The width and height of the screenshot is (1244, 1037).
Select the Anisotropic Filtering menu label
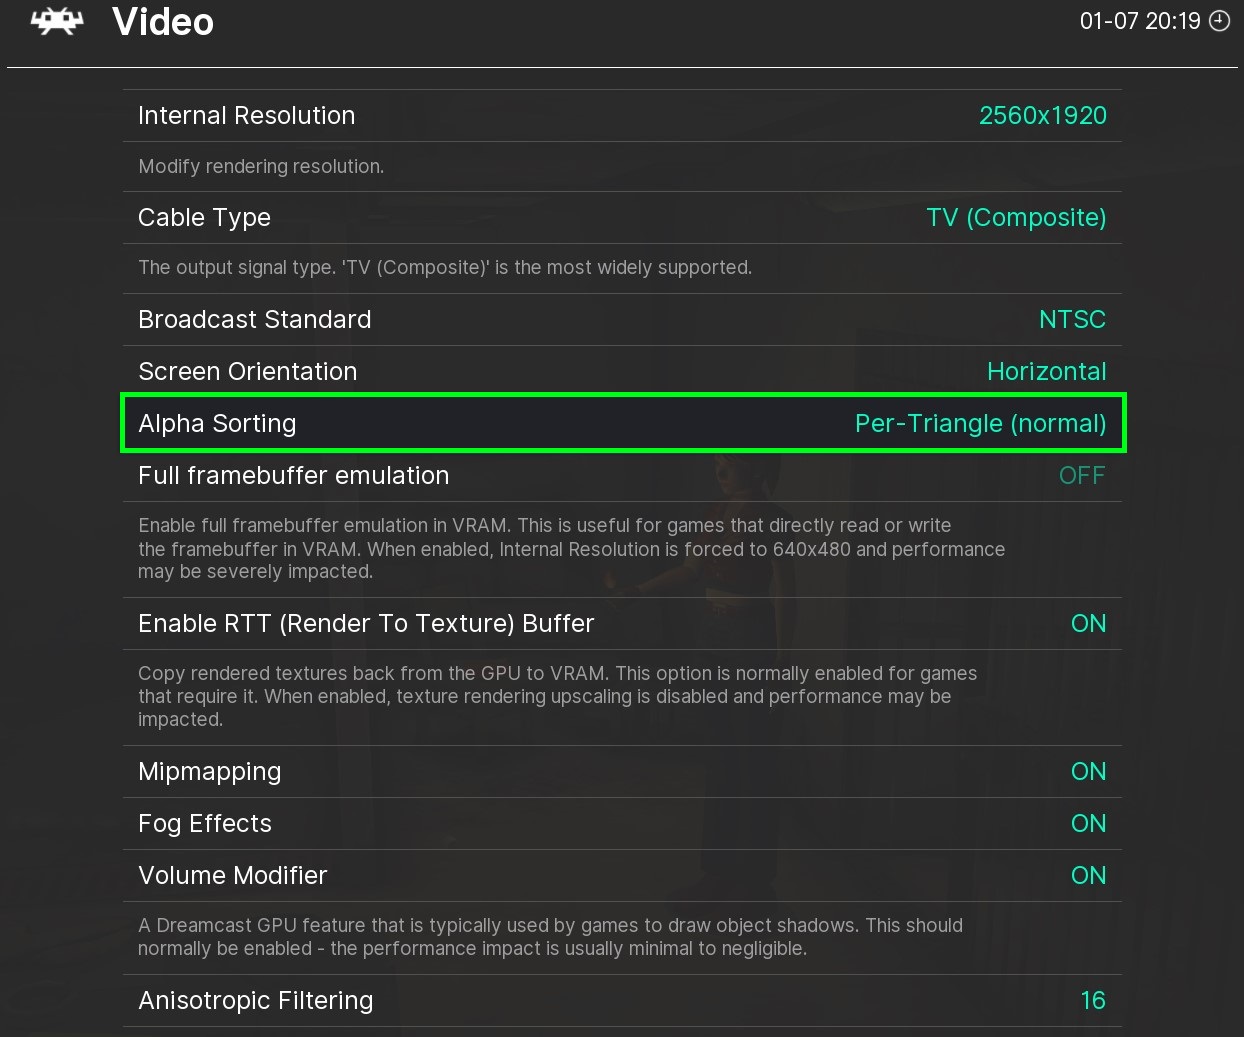[x=255, y=1000]
